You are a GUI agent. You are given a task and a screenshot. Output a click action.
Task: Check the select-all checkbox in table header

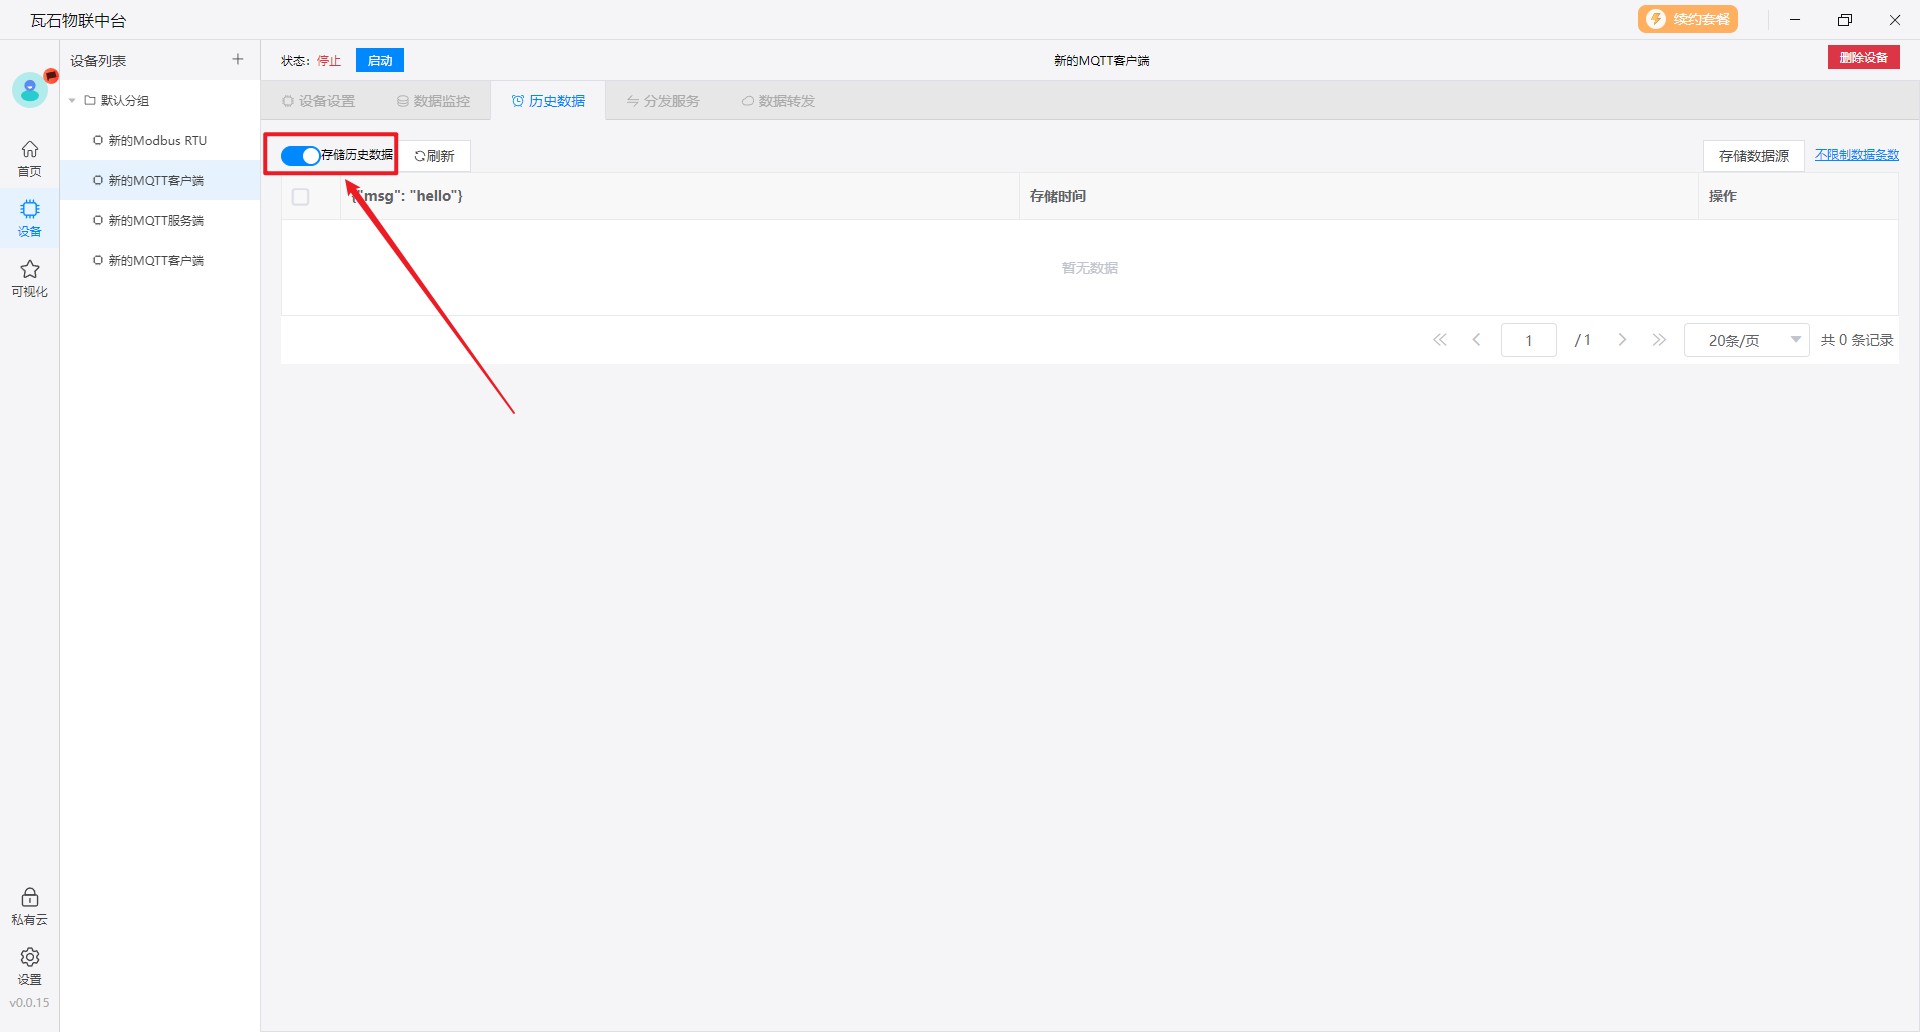tap(301, 197)
